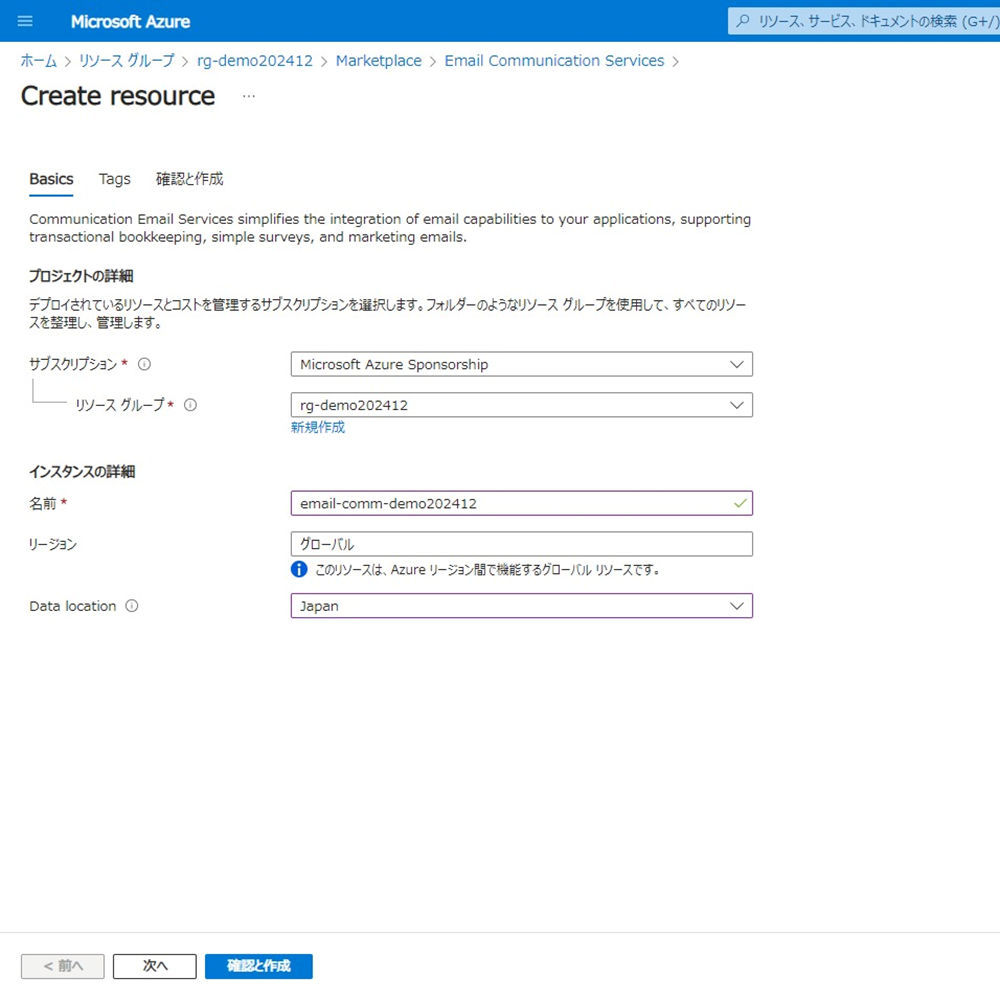This screenshot has height=1000, width=1000.
Task: Go to ホーム breadcrumb
Action: (x=38, y=61)
